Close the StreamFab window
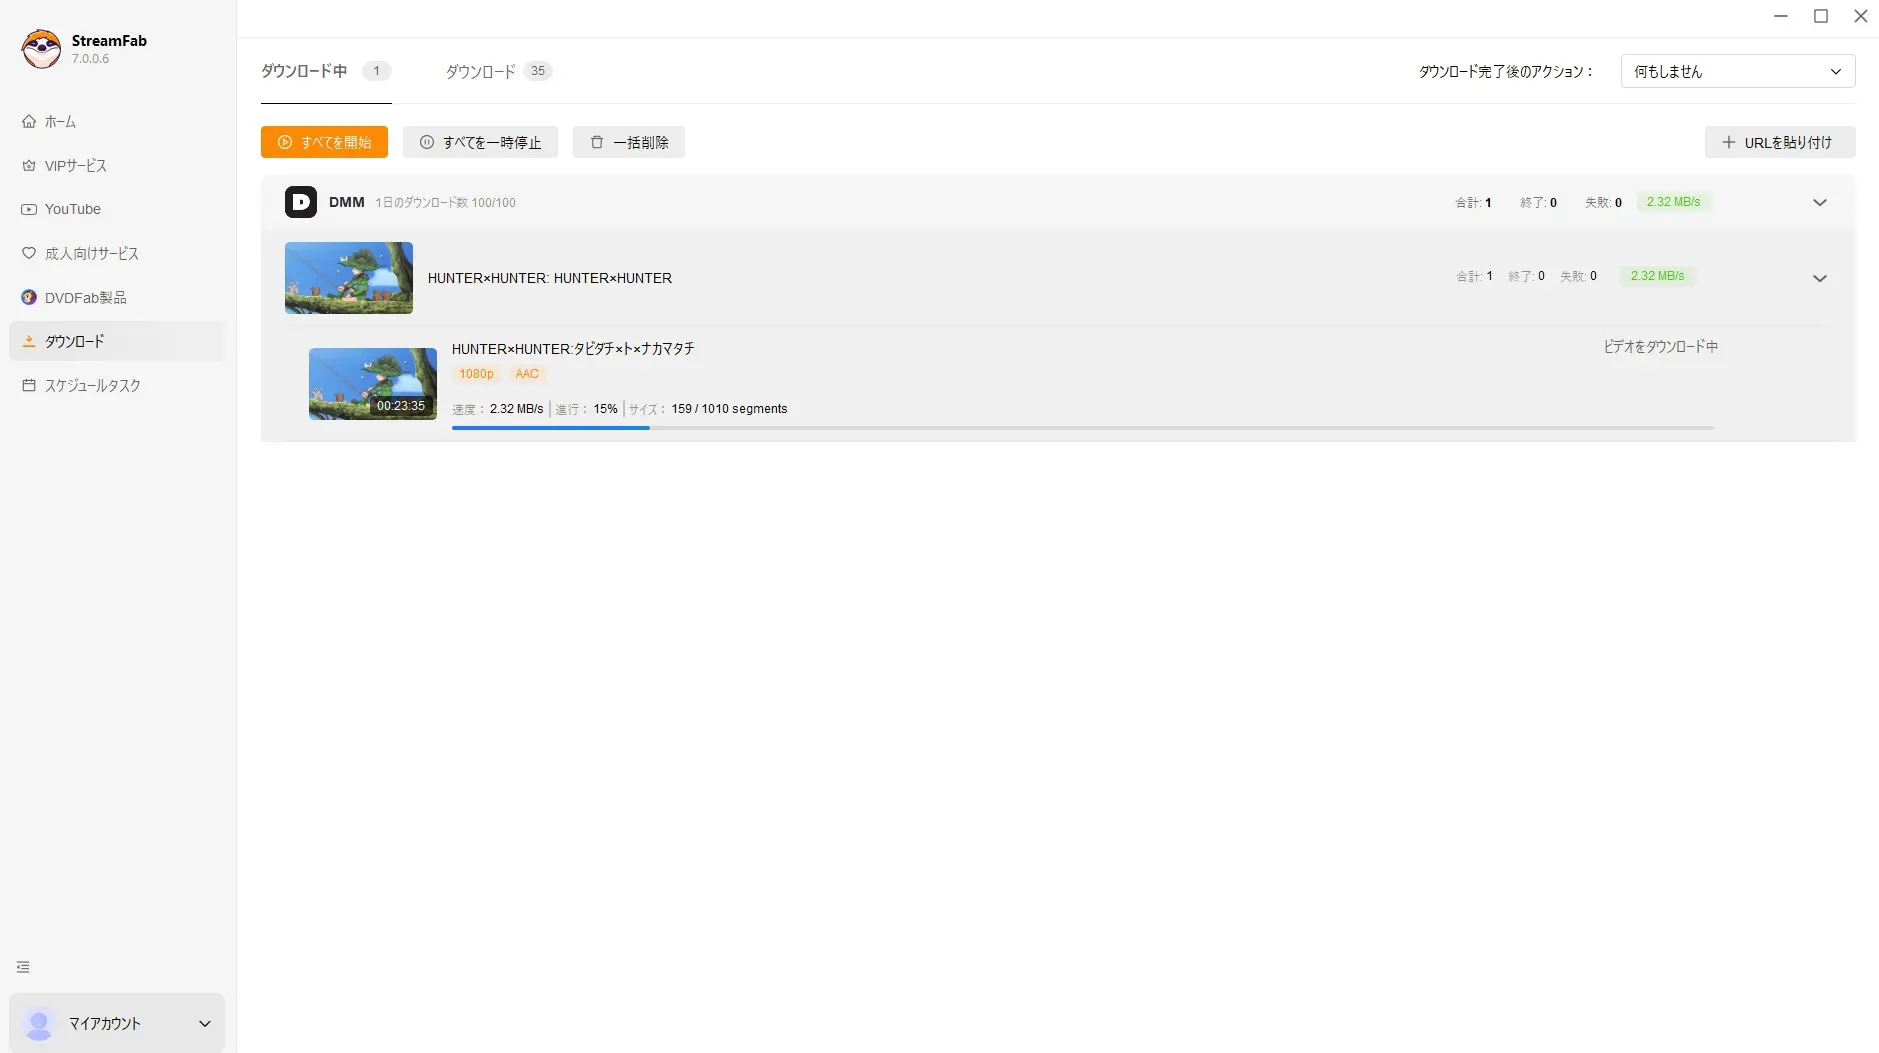The image size is (1879, 1053). (x=1861, y=16)
